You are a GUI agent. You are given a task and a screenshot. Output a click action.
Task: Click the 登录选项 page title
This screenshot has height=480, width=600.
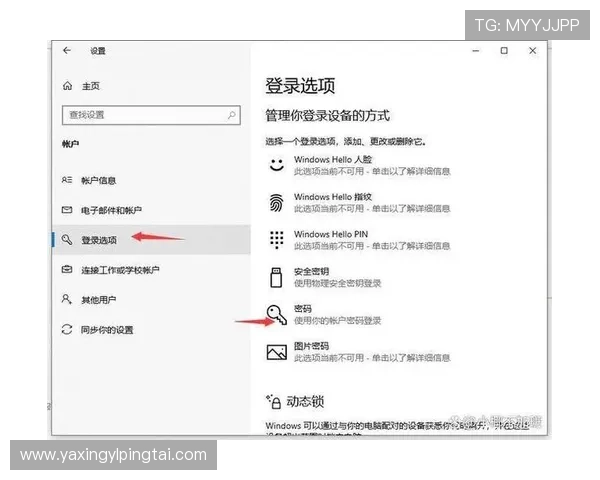point(300,85)
